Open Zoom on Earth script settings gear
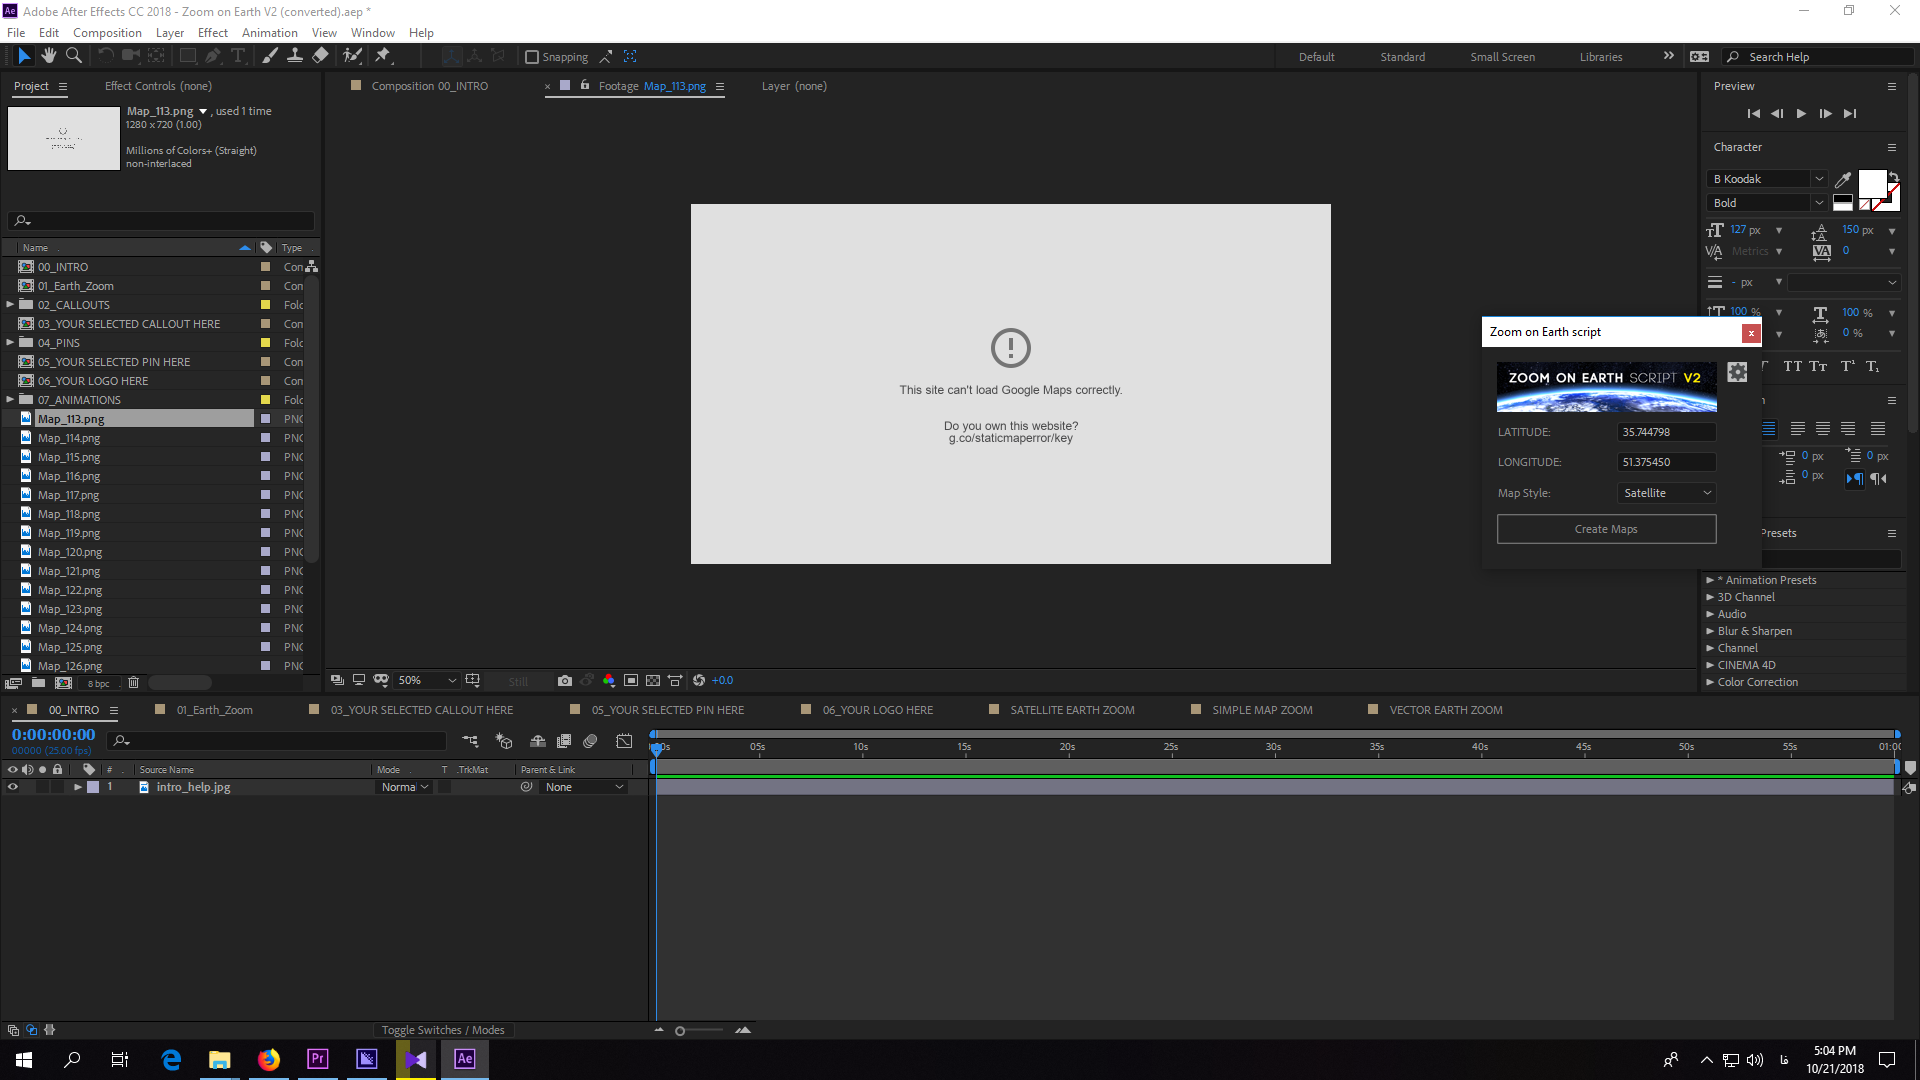1920x1080 pixels. click(1737, 372)
